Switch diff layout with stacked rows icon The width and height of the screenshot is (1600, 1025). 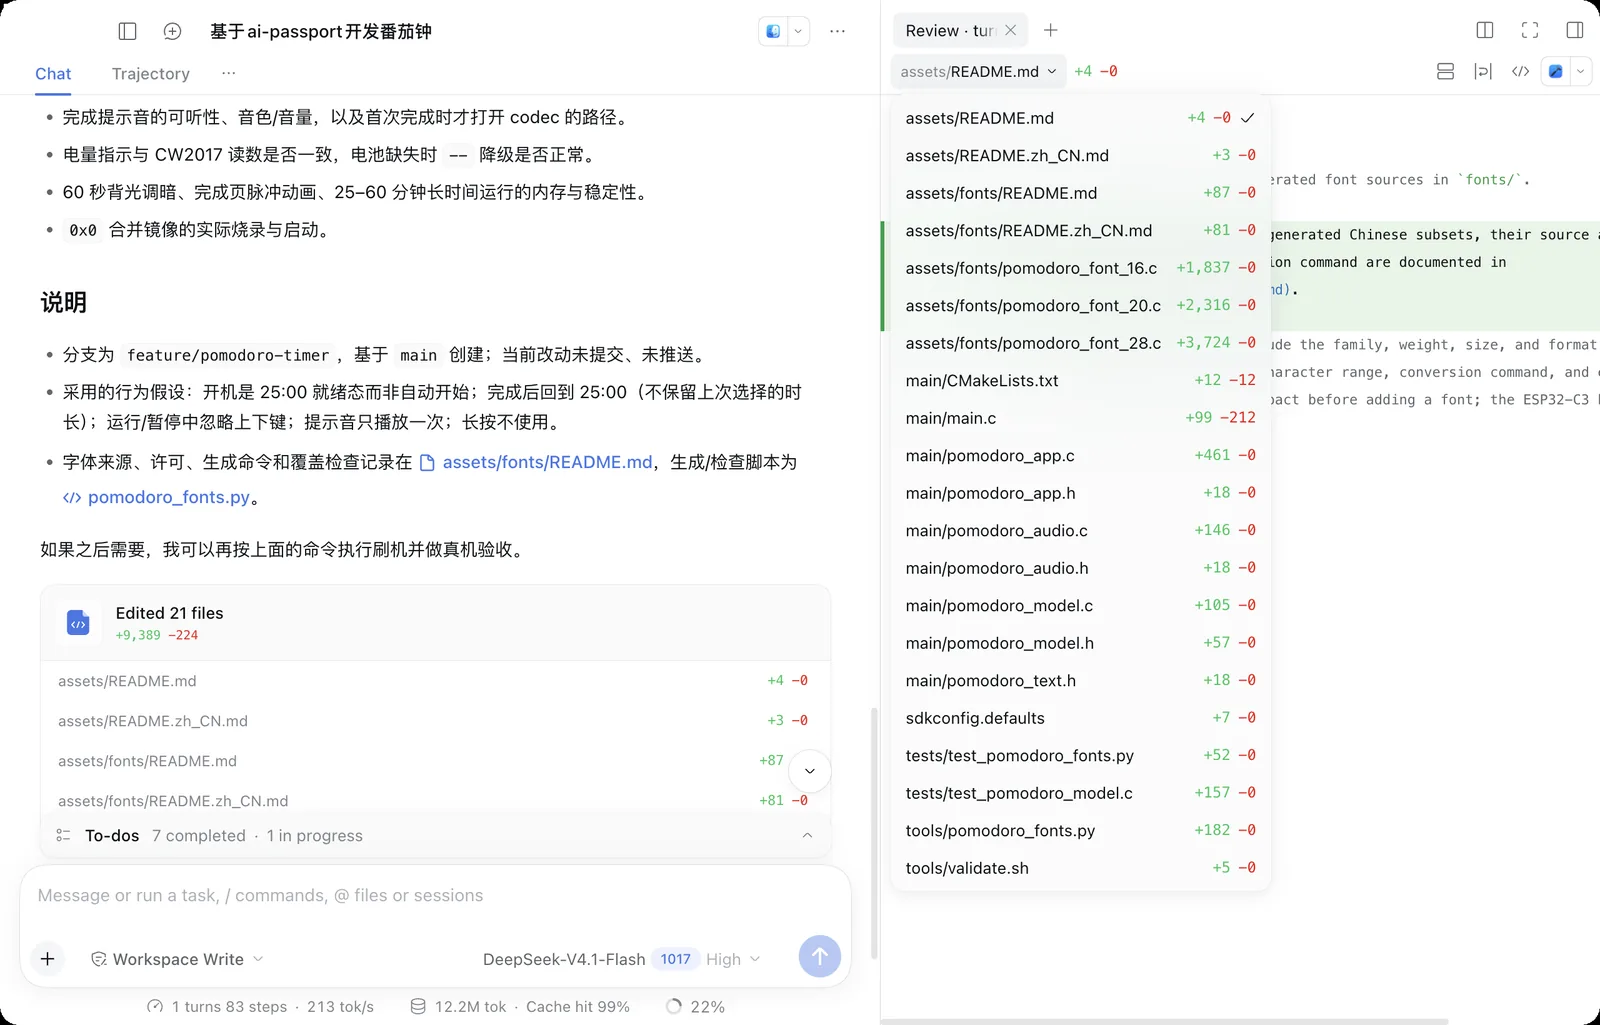click(x=1445, y=71)
